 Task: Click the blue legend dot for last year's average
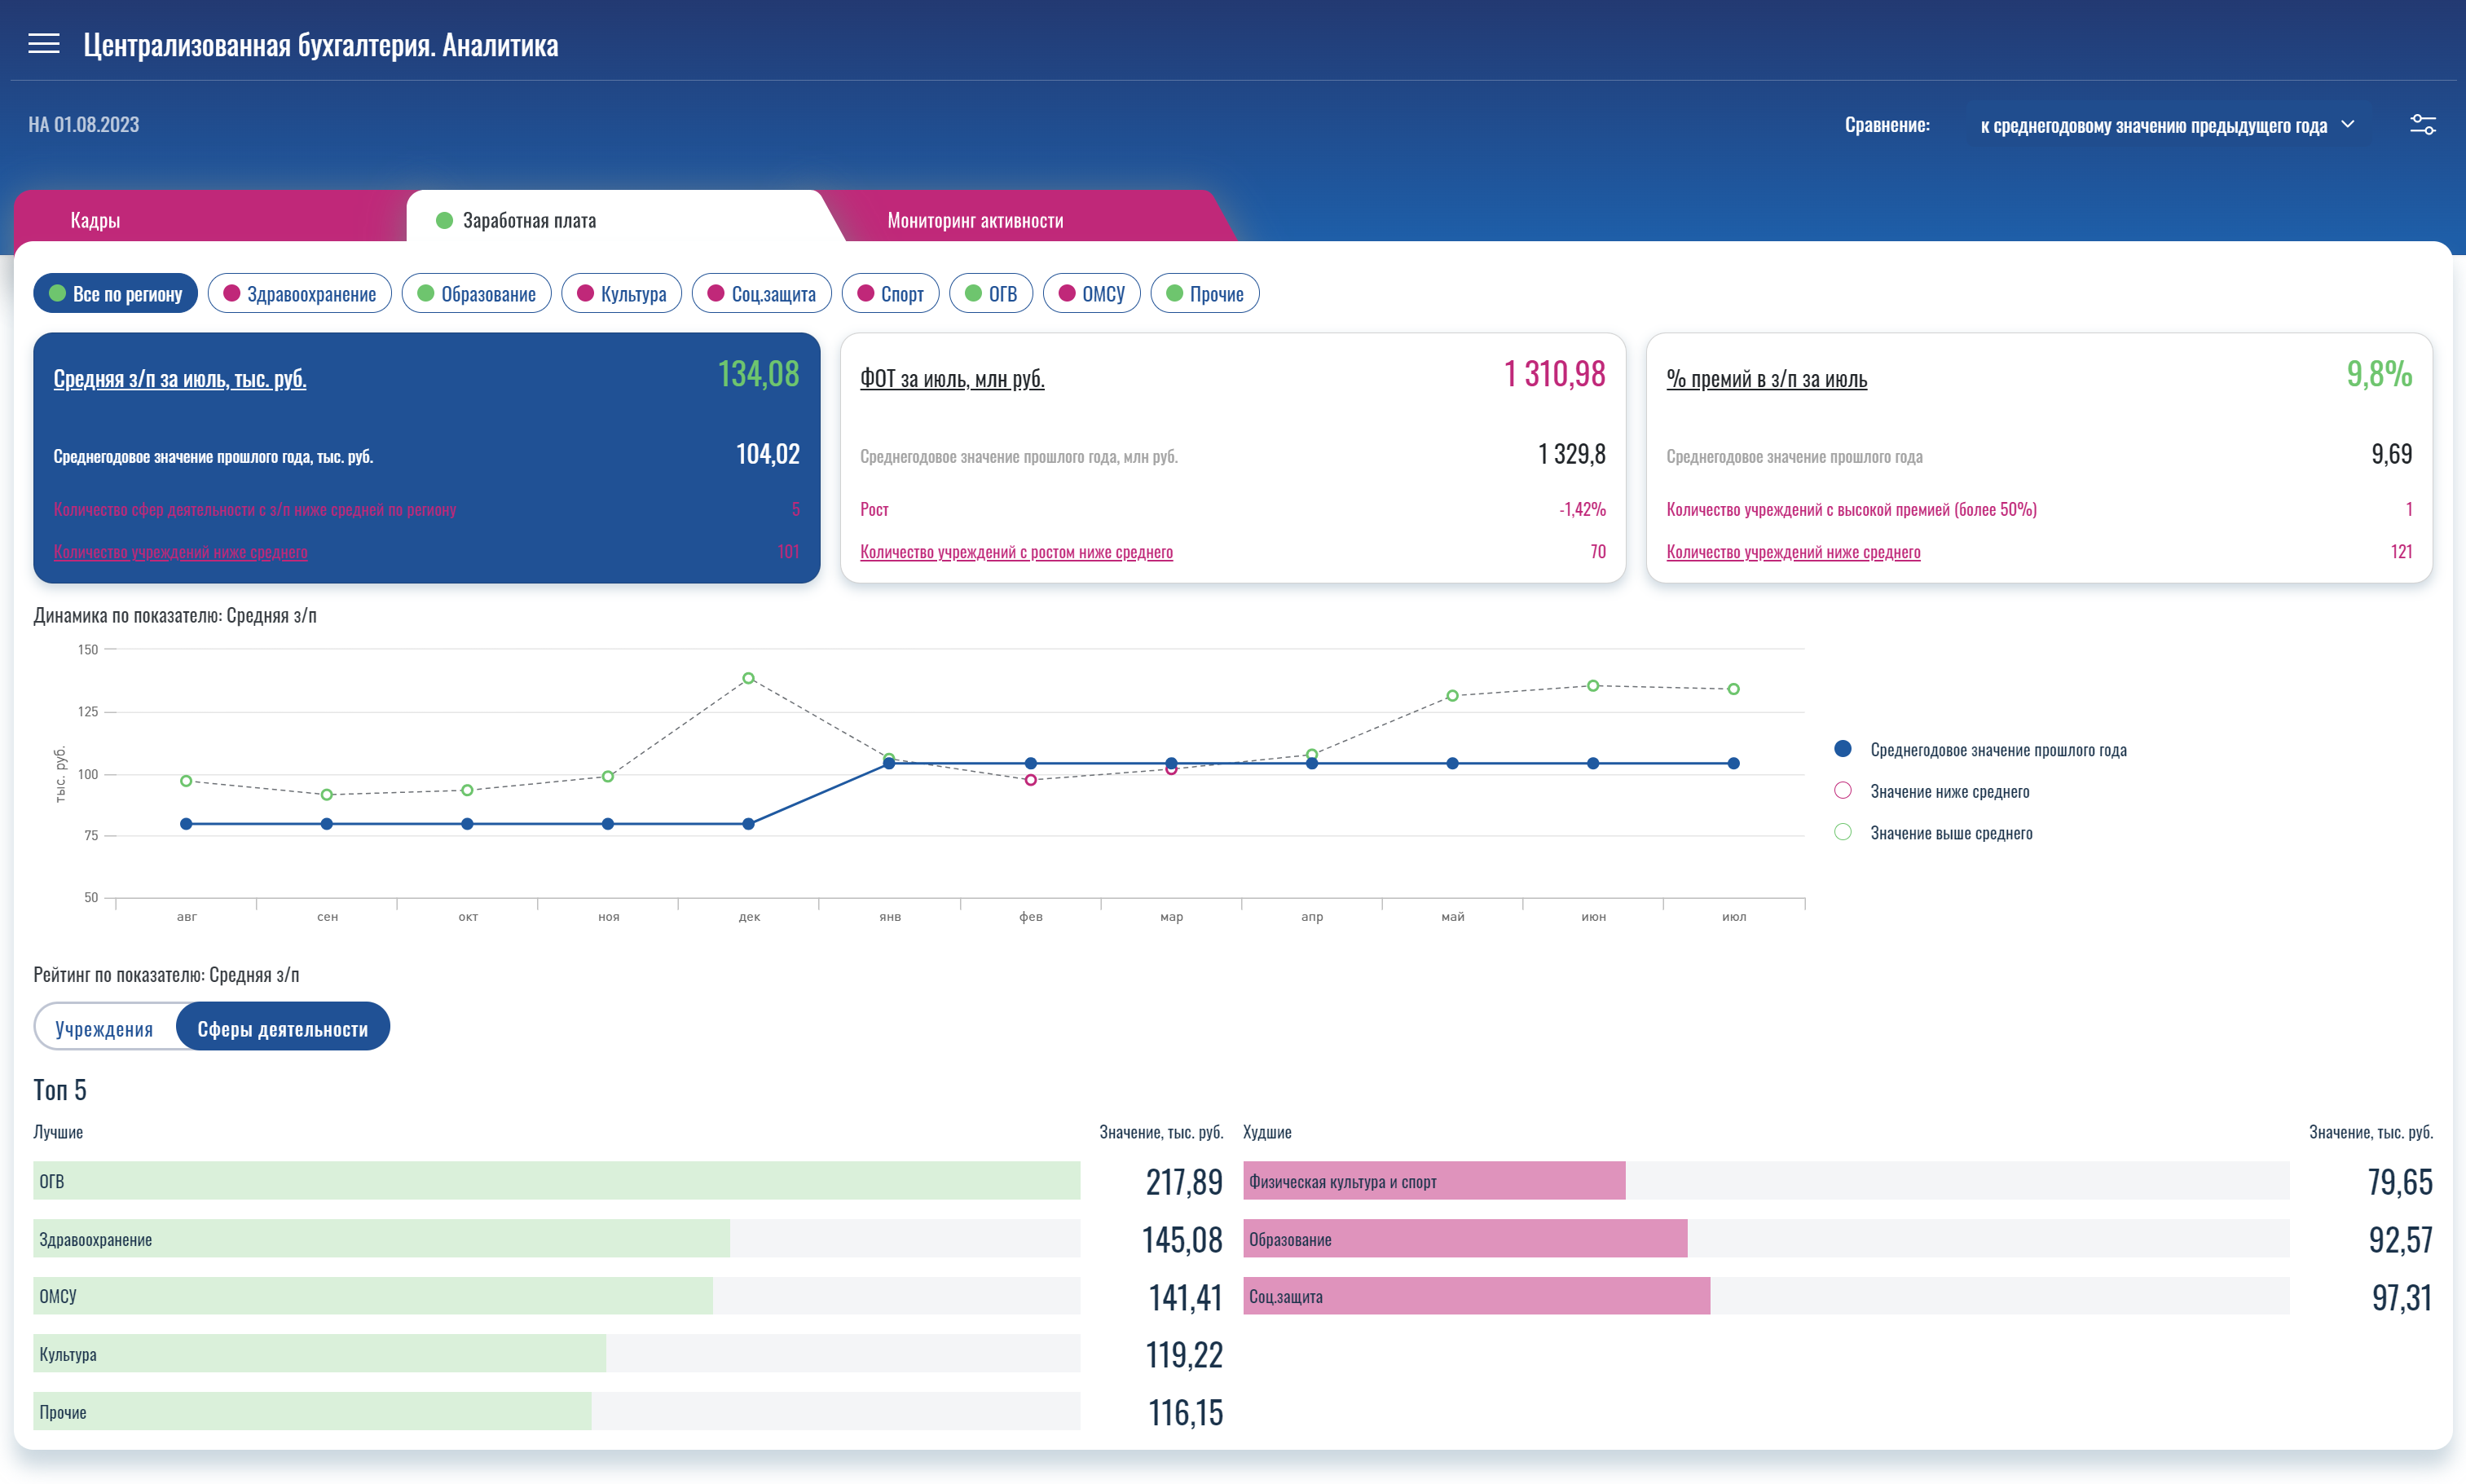point(1843,749)
